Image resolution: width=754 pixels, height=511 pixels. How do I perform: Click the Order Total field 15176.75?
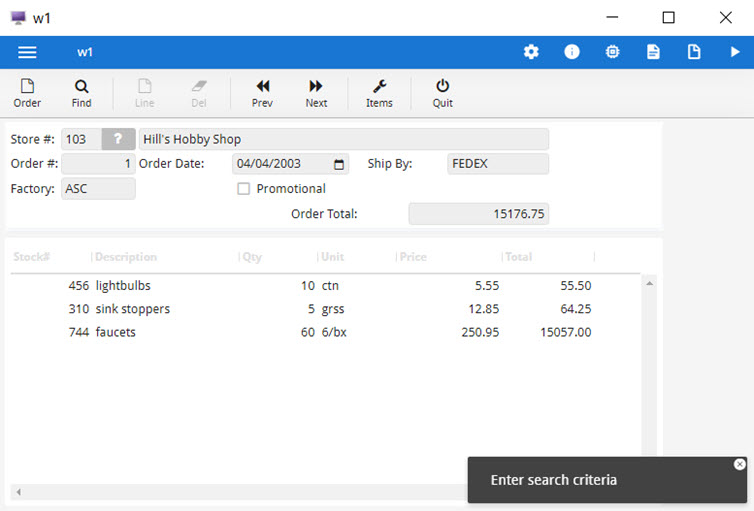[478, 214]
